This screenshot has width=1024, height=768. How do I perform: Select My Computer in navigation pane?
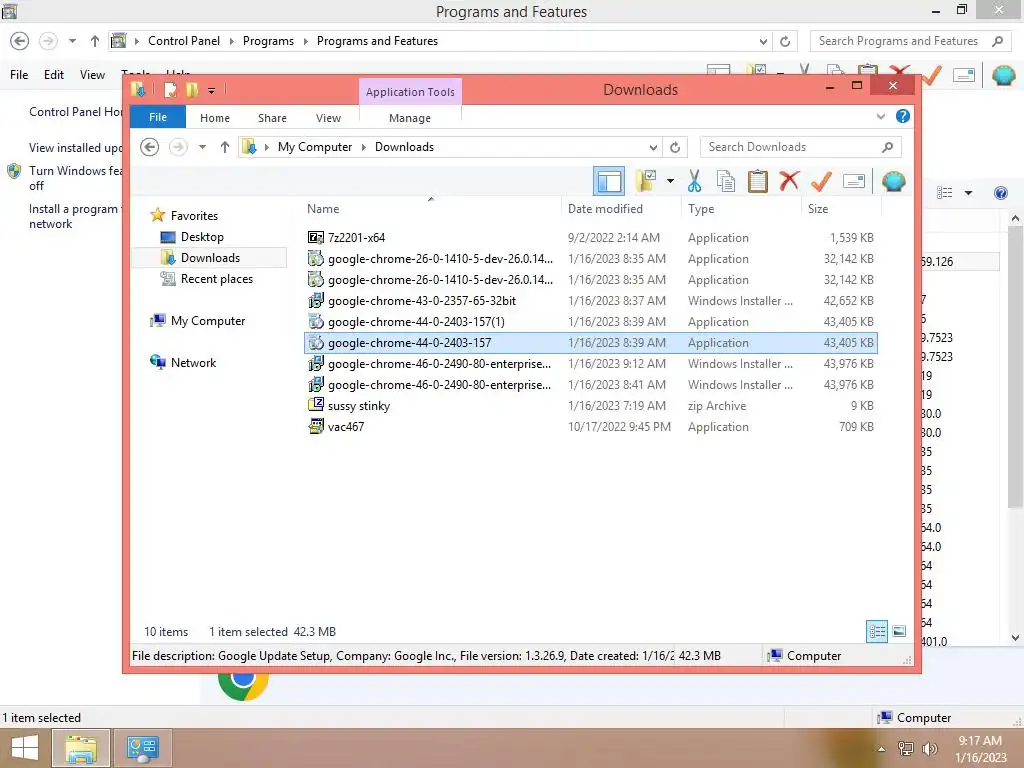pos(208,321)
